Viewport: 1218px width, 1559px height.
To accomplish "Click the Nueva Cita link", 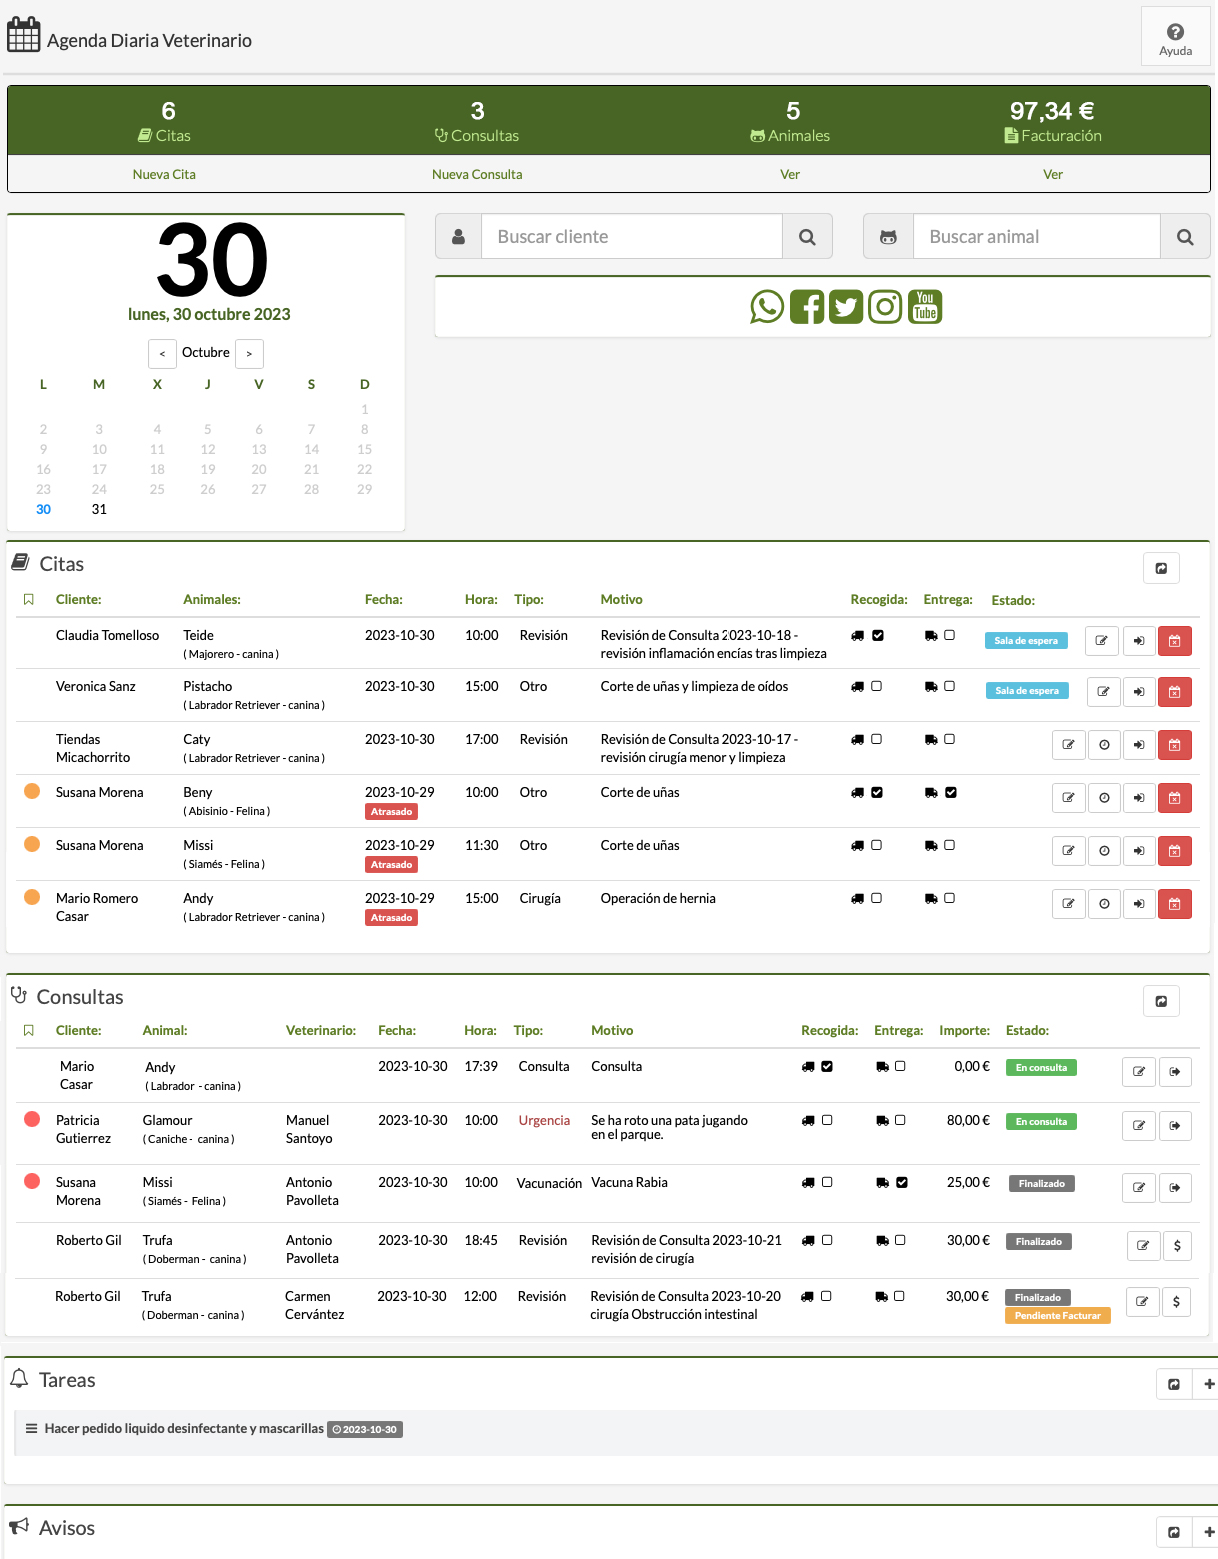I will pyautogui.click(x=164, y=174).
